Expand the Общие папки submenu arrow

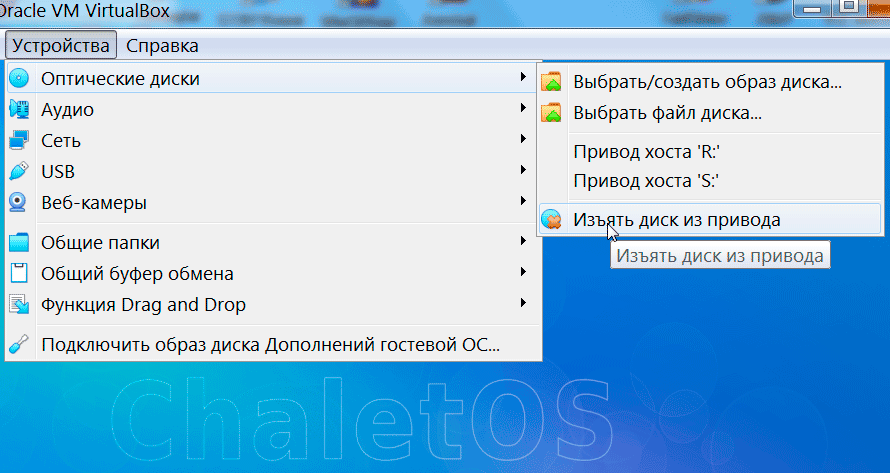tap(523, 242)
